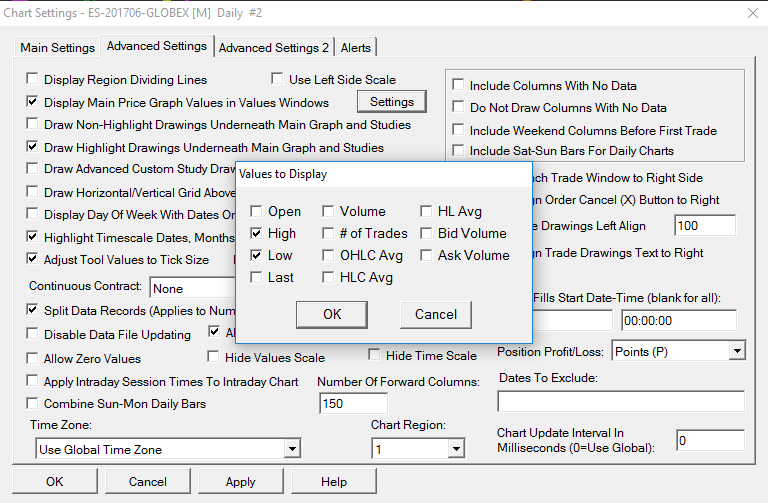
Task: Enable Display Region Dividing Lines
Action: point(32,79)
